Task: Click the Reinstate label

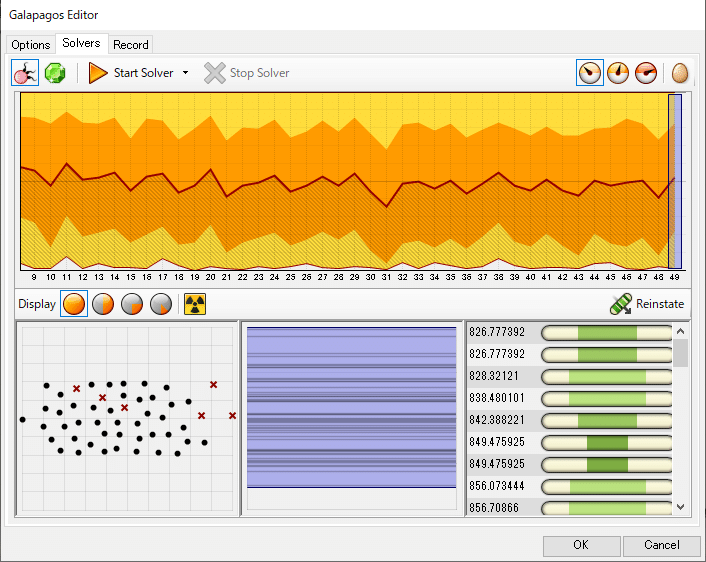Action: [x=660, y=304]
